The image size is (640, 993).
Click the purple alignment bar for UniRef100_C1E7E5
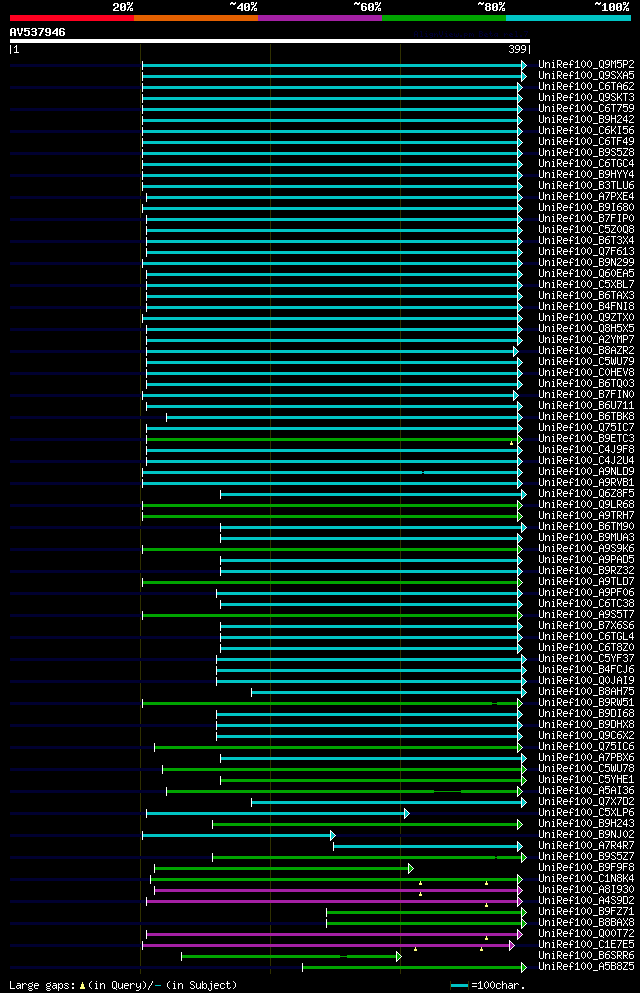coord(329,946)
